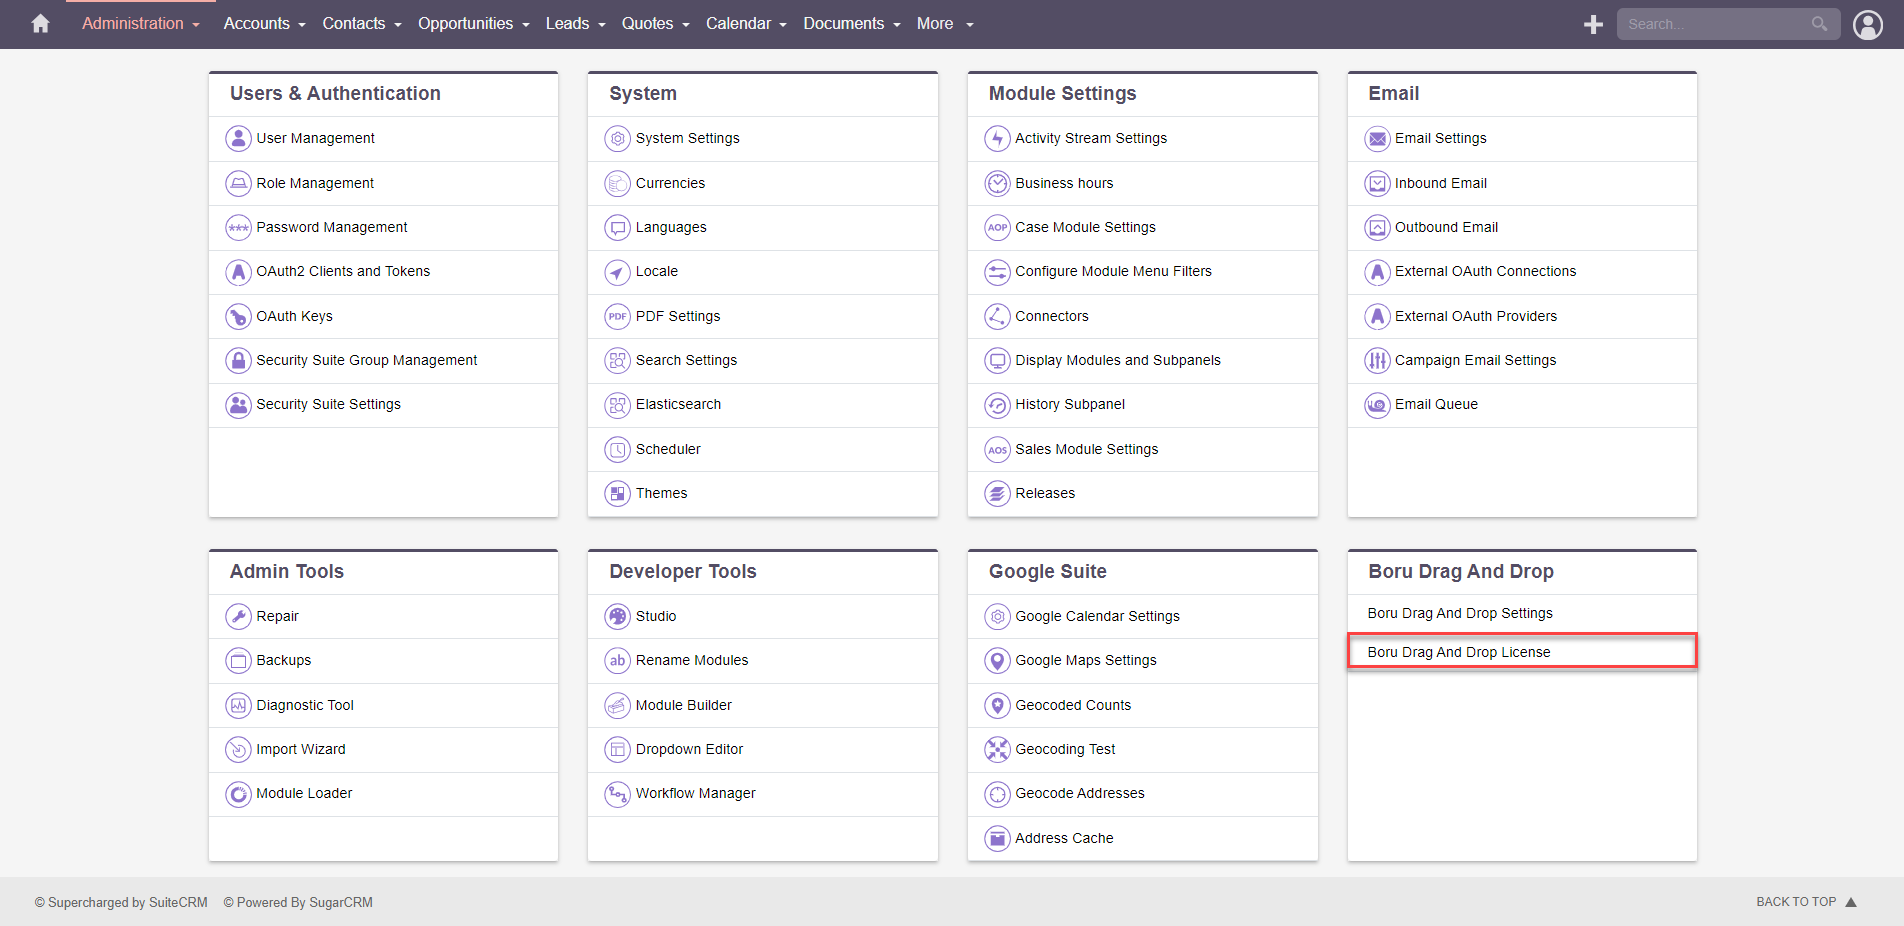Click the search magnifier icon
This screenshot has width=1904, height=926.
1819,24
